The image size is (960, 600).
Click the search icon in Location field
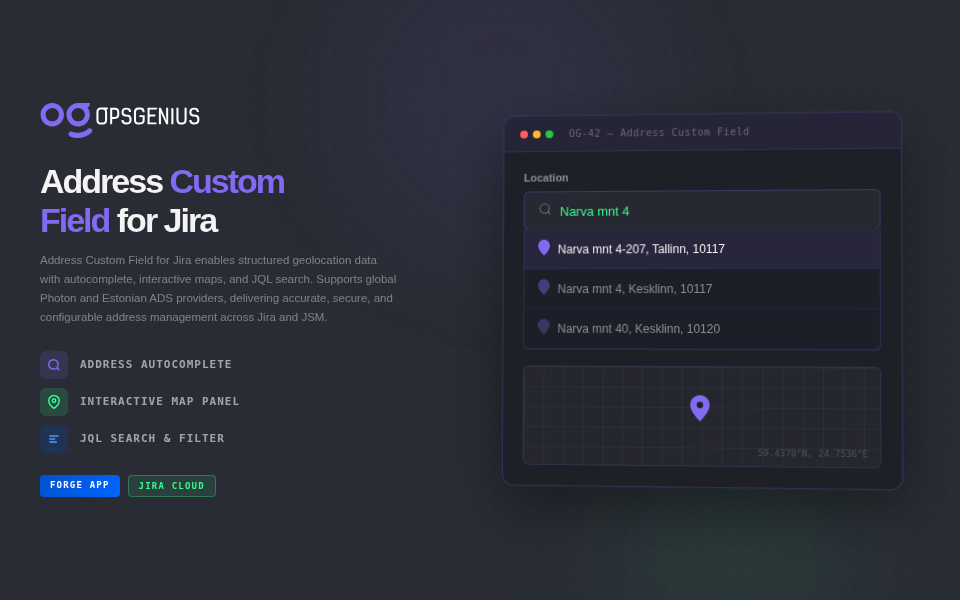(x=544, y=209)
